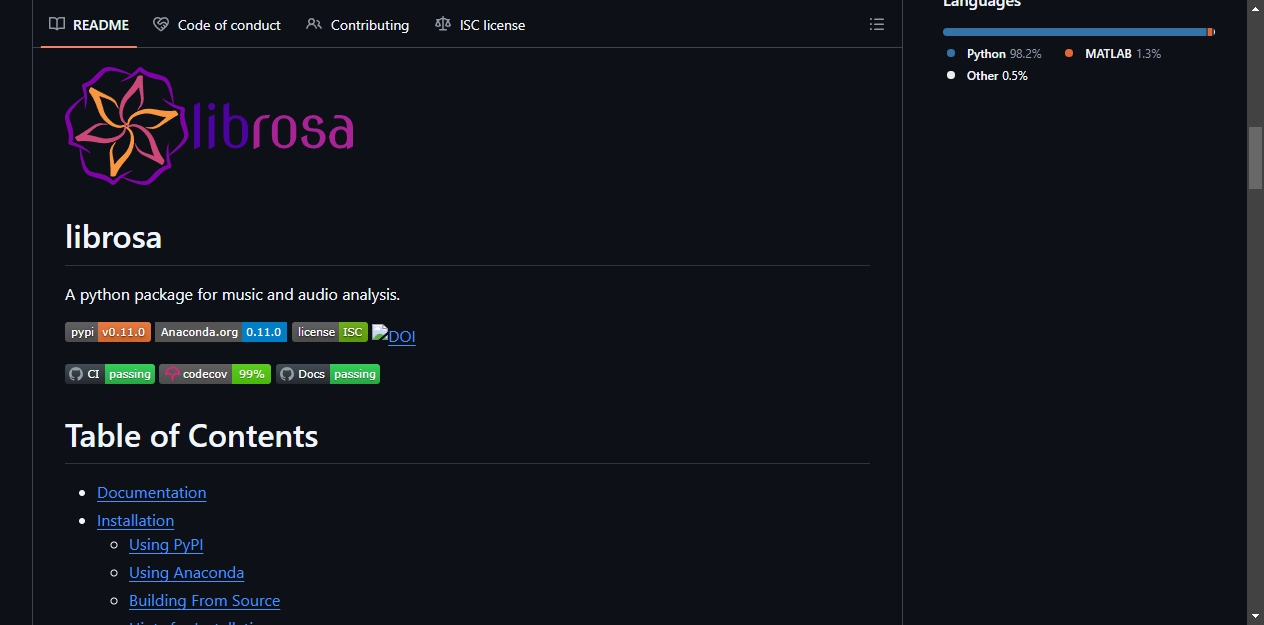Image resolution: width=1264 pixels, height=625 pixels.
Task: Click the Python 98.2% language entry
Action: pos(994,54)
